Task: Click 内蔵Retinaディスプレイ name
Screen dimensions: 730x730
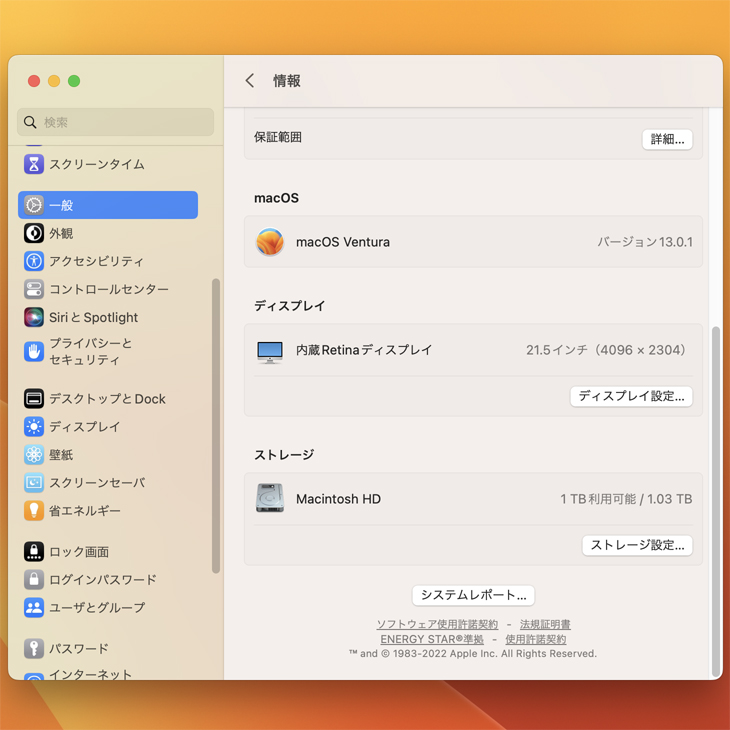Action: click(x=365, y=350)
